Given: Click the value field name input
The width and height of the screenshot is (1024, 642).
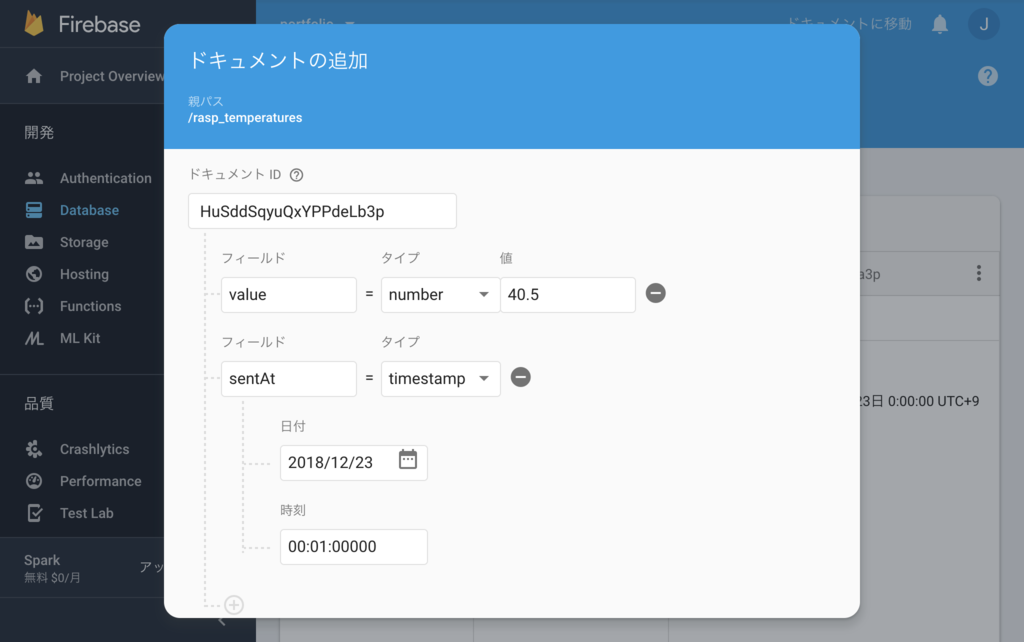Looking at the screenshot, I should (x=289, y=295).
